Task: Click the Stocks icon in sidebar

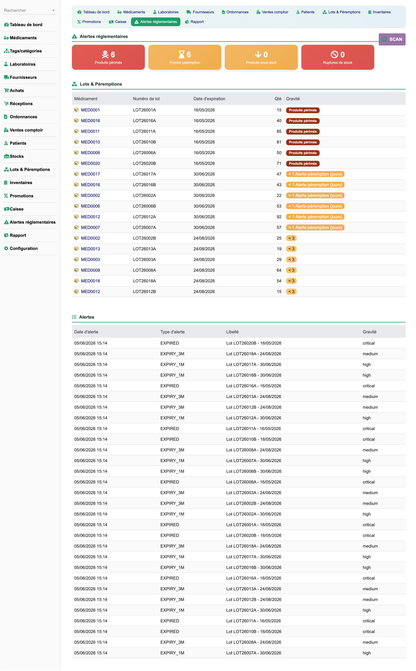Action: click(x=6, y=157)
